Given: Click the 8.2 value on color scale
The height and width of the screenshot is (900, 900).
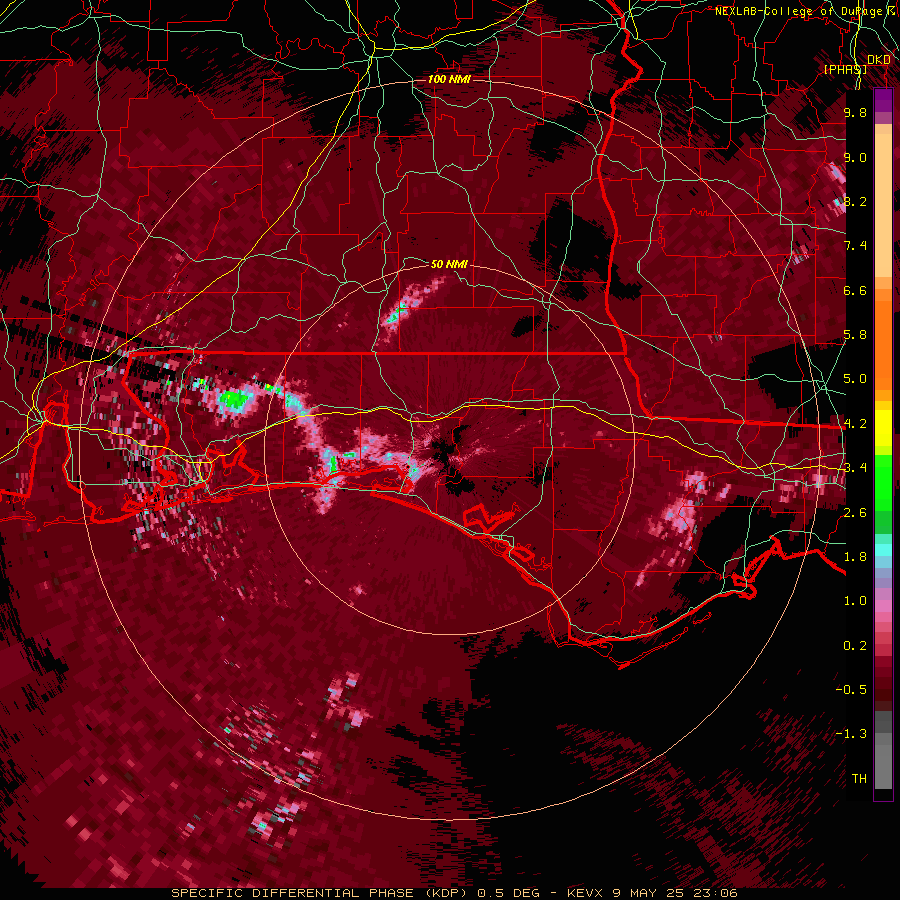Looking at the screenshot, I should click(x=855, y=201).
